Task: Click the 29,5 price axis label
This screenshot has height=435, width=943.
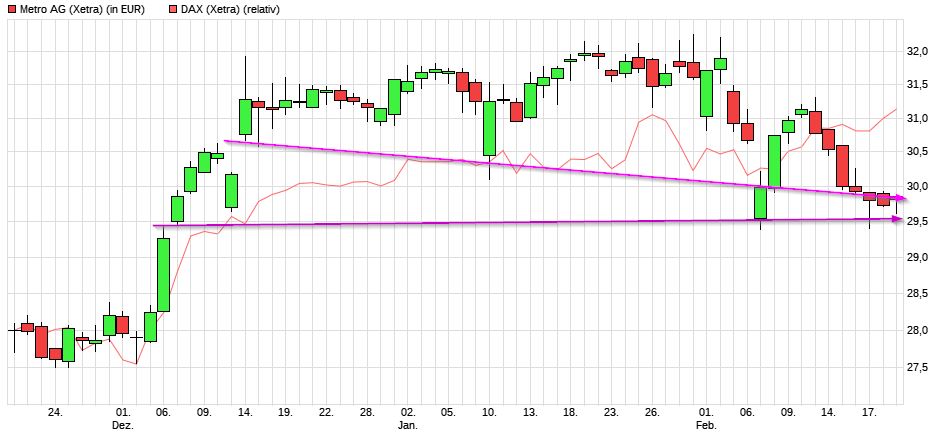Action: pos(919,222)
